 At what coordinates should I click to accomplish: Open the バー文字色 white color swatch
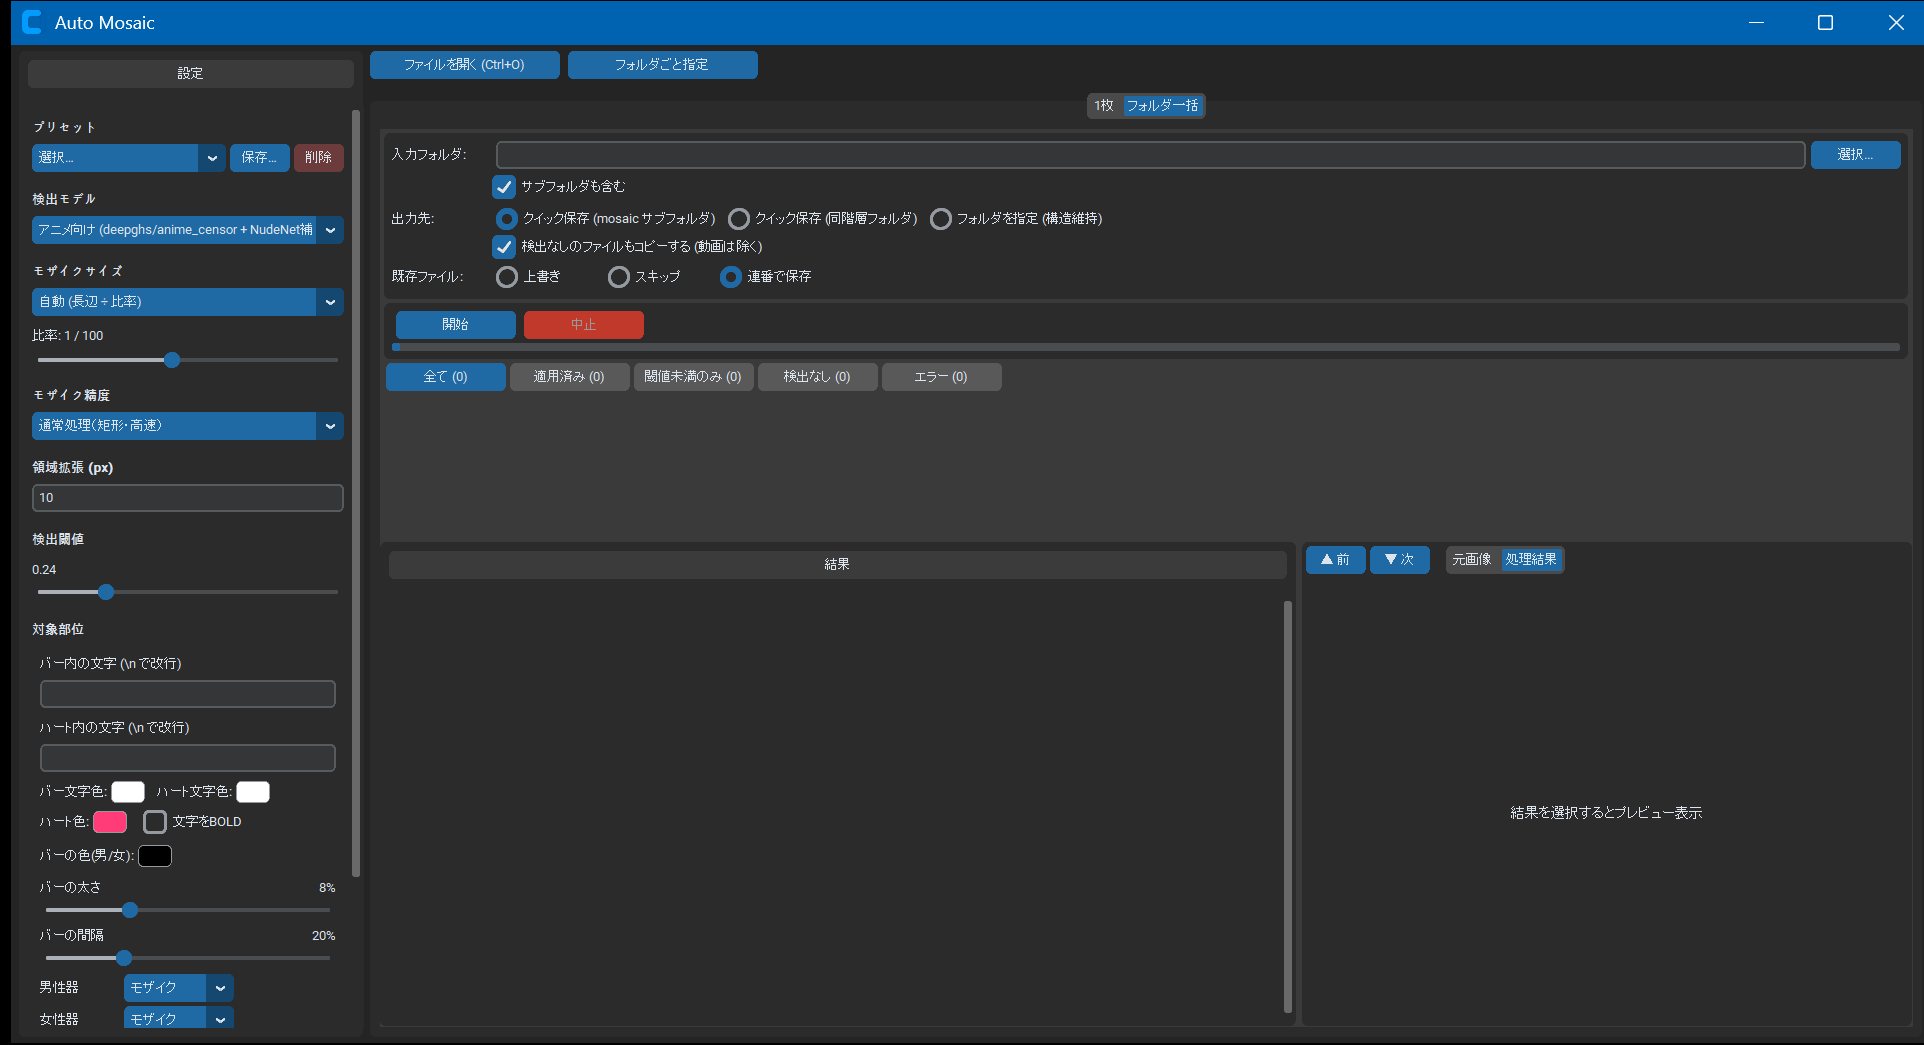128,792
